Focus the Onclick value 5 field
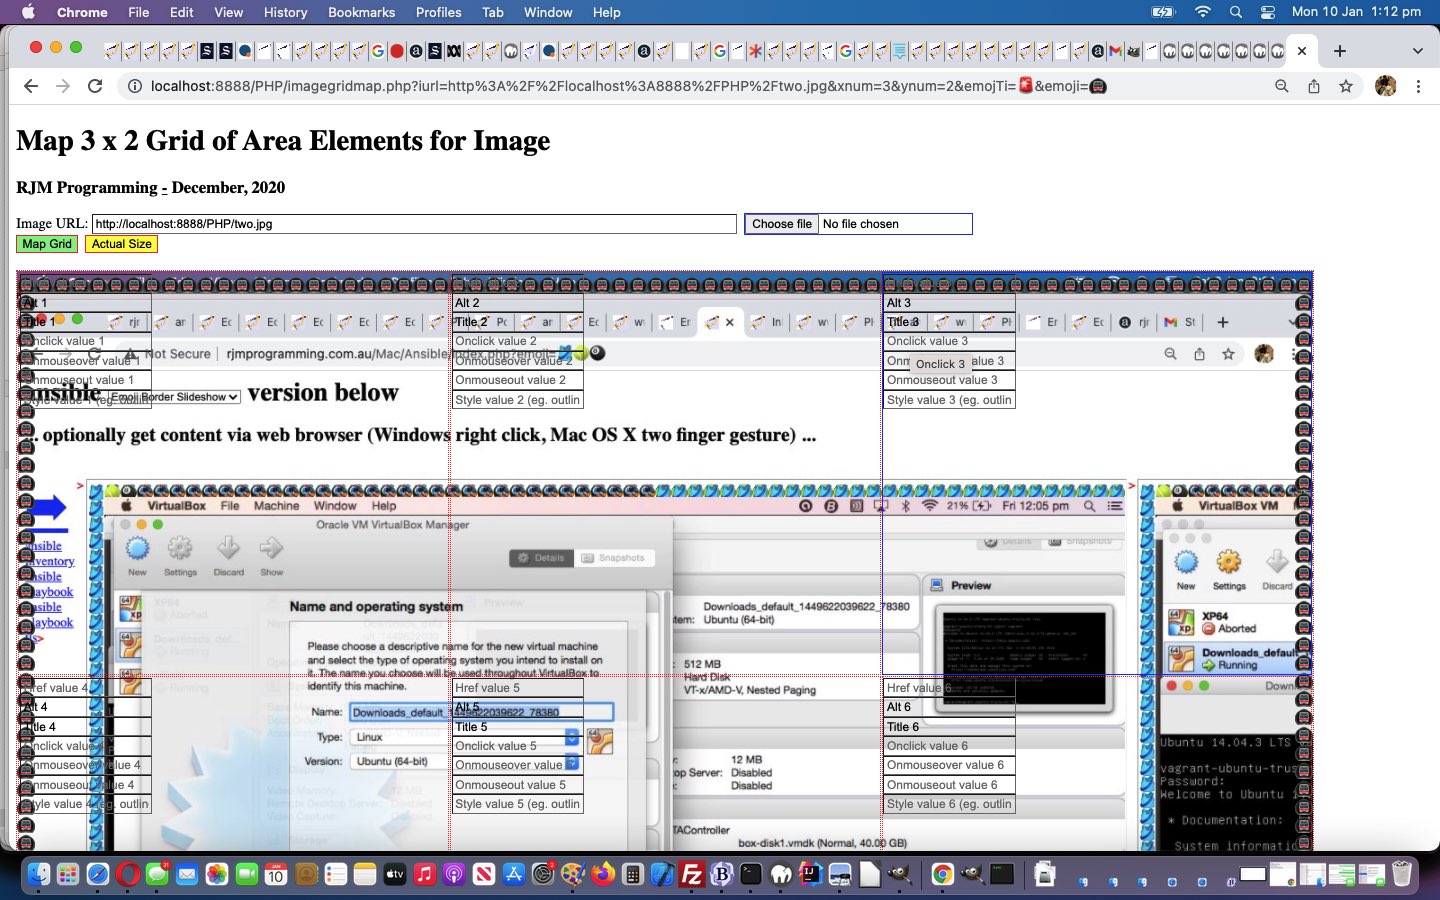 [517, 746]
